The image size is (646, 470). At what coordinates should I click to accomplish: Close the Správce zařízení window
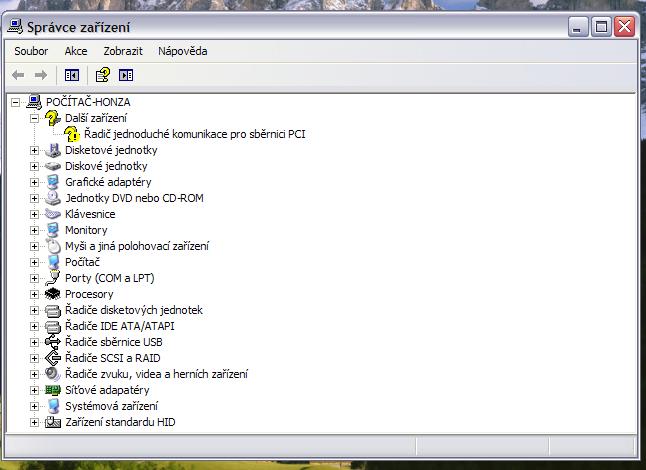tap(625, 27)
